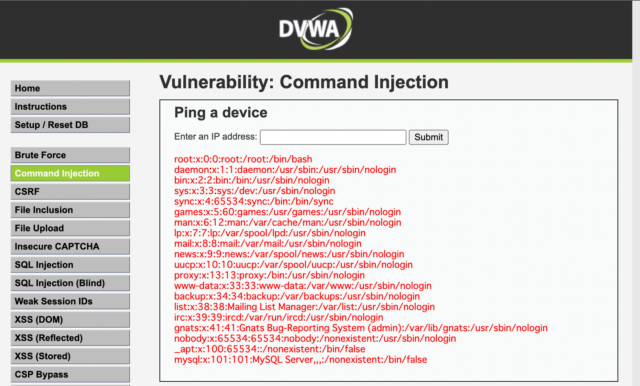Go to the SQL Injection page
Viewport: 640px width, 386px height.
[70, 265]
